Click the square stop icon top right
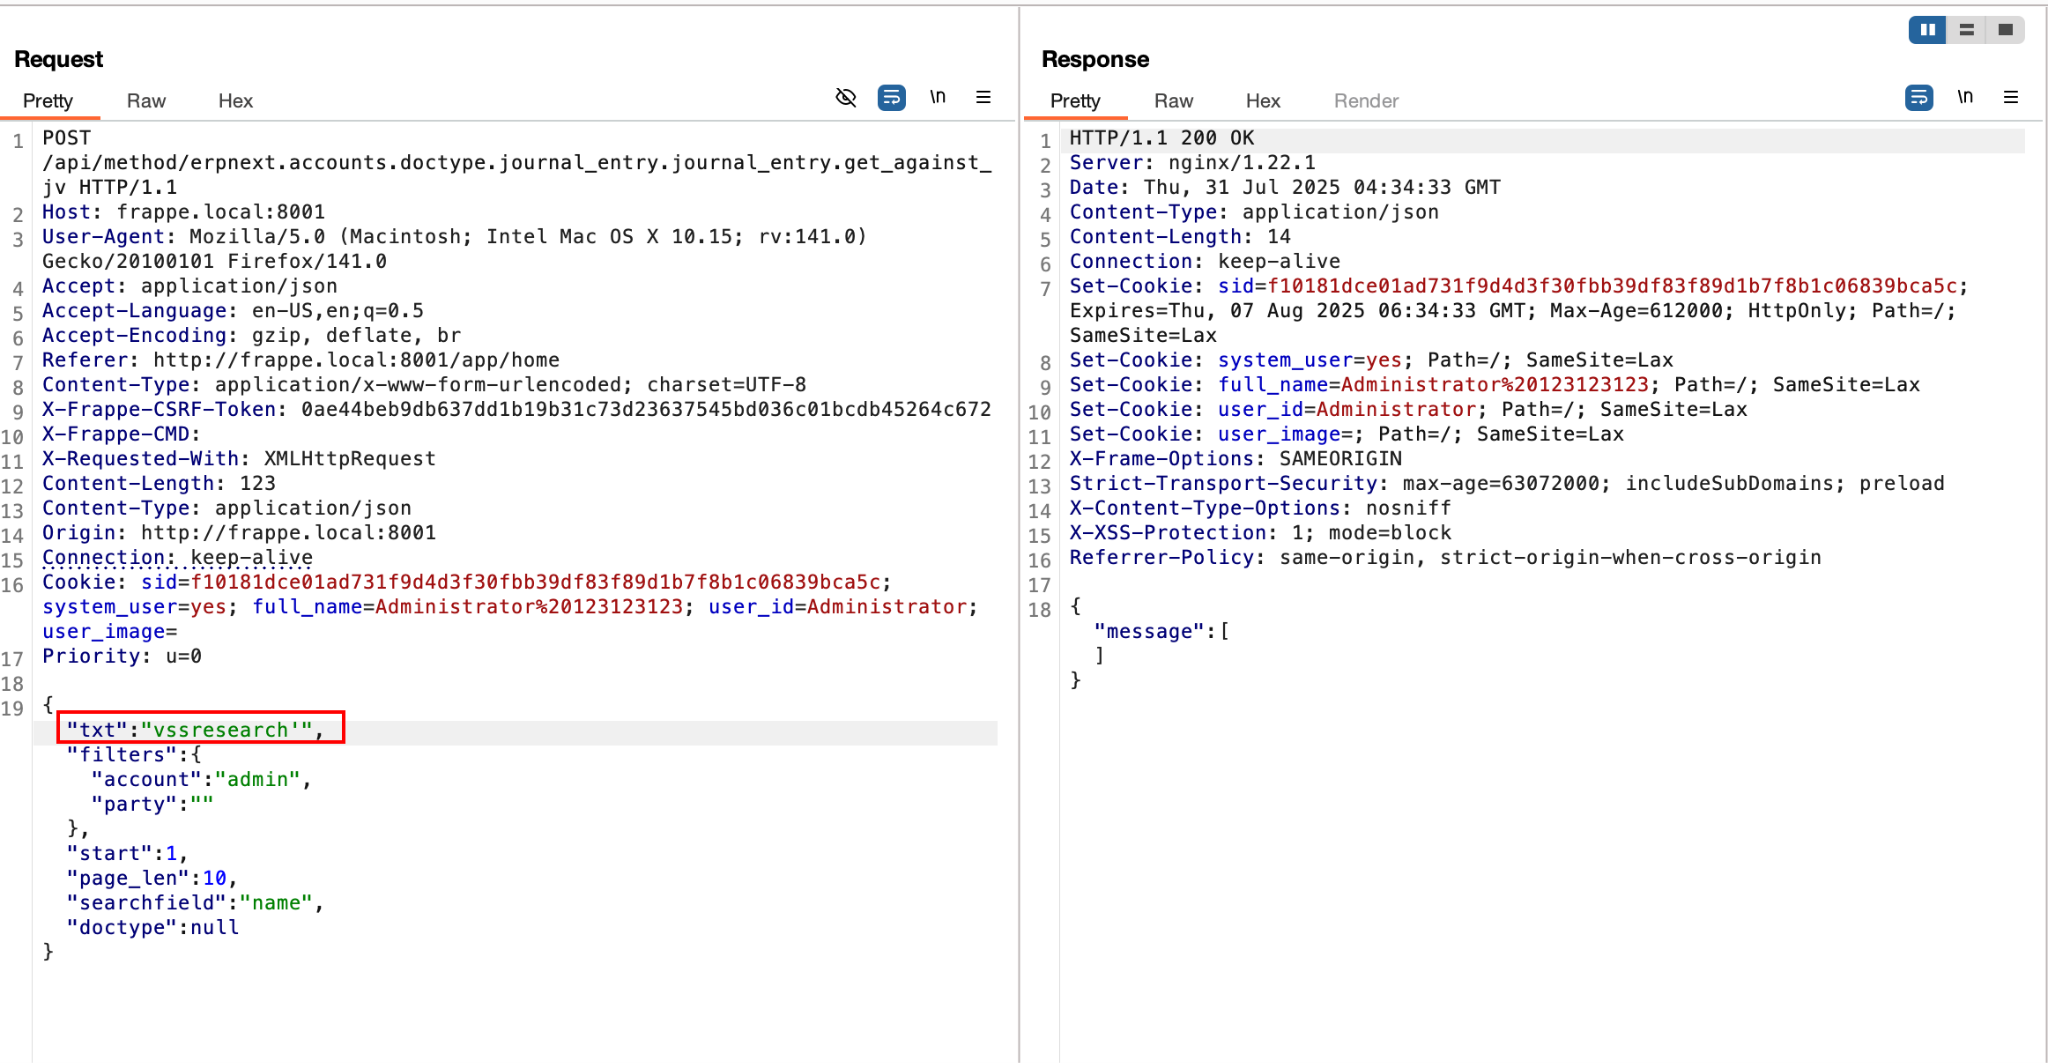 pos(2006,29)
